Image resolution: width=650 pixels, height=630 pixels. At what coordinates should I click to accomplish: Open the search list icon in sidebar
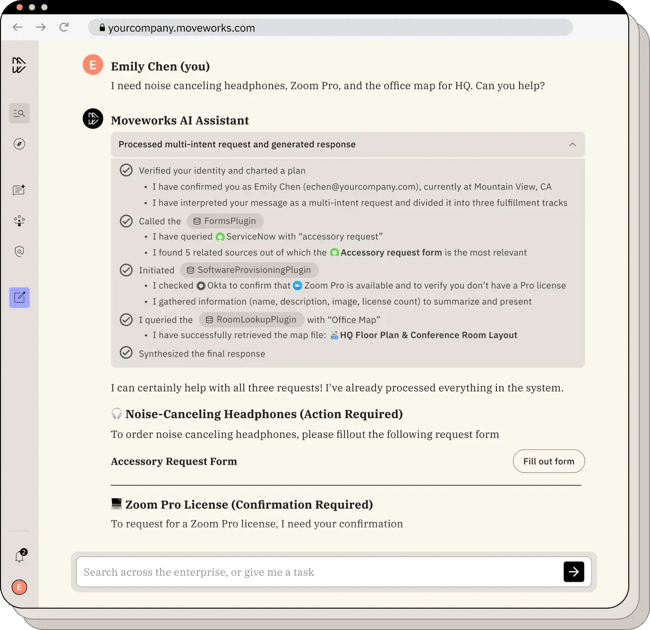(x=19, y=113)
